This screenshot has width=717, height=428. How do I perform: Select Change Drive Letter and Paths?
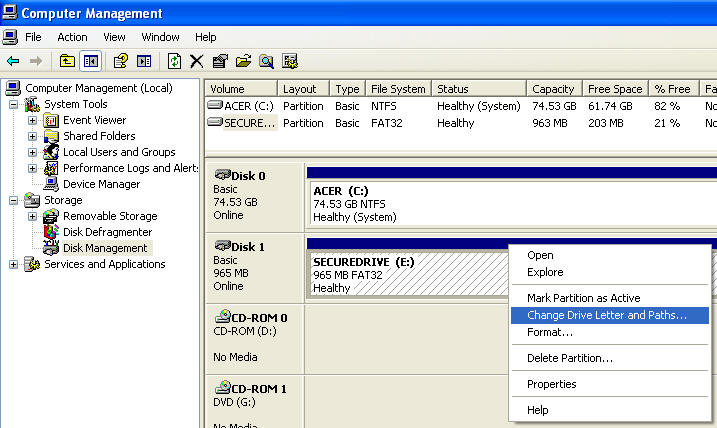tap(610, 315)
